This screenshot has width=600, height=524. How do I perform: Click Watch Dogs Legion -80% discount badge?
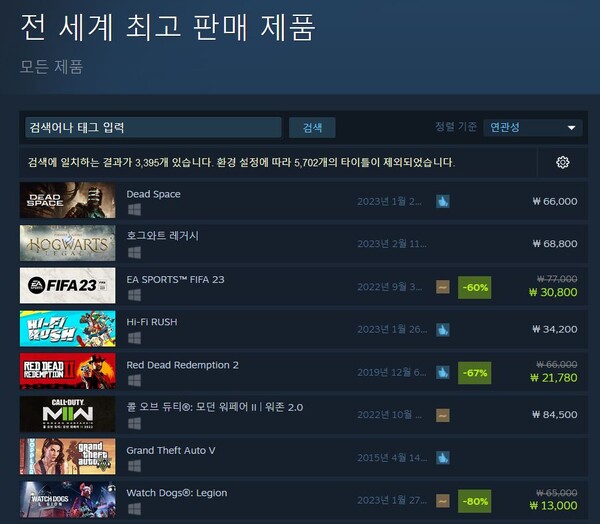coord(474,501)
